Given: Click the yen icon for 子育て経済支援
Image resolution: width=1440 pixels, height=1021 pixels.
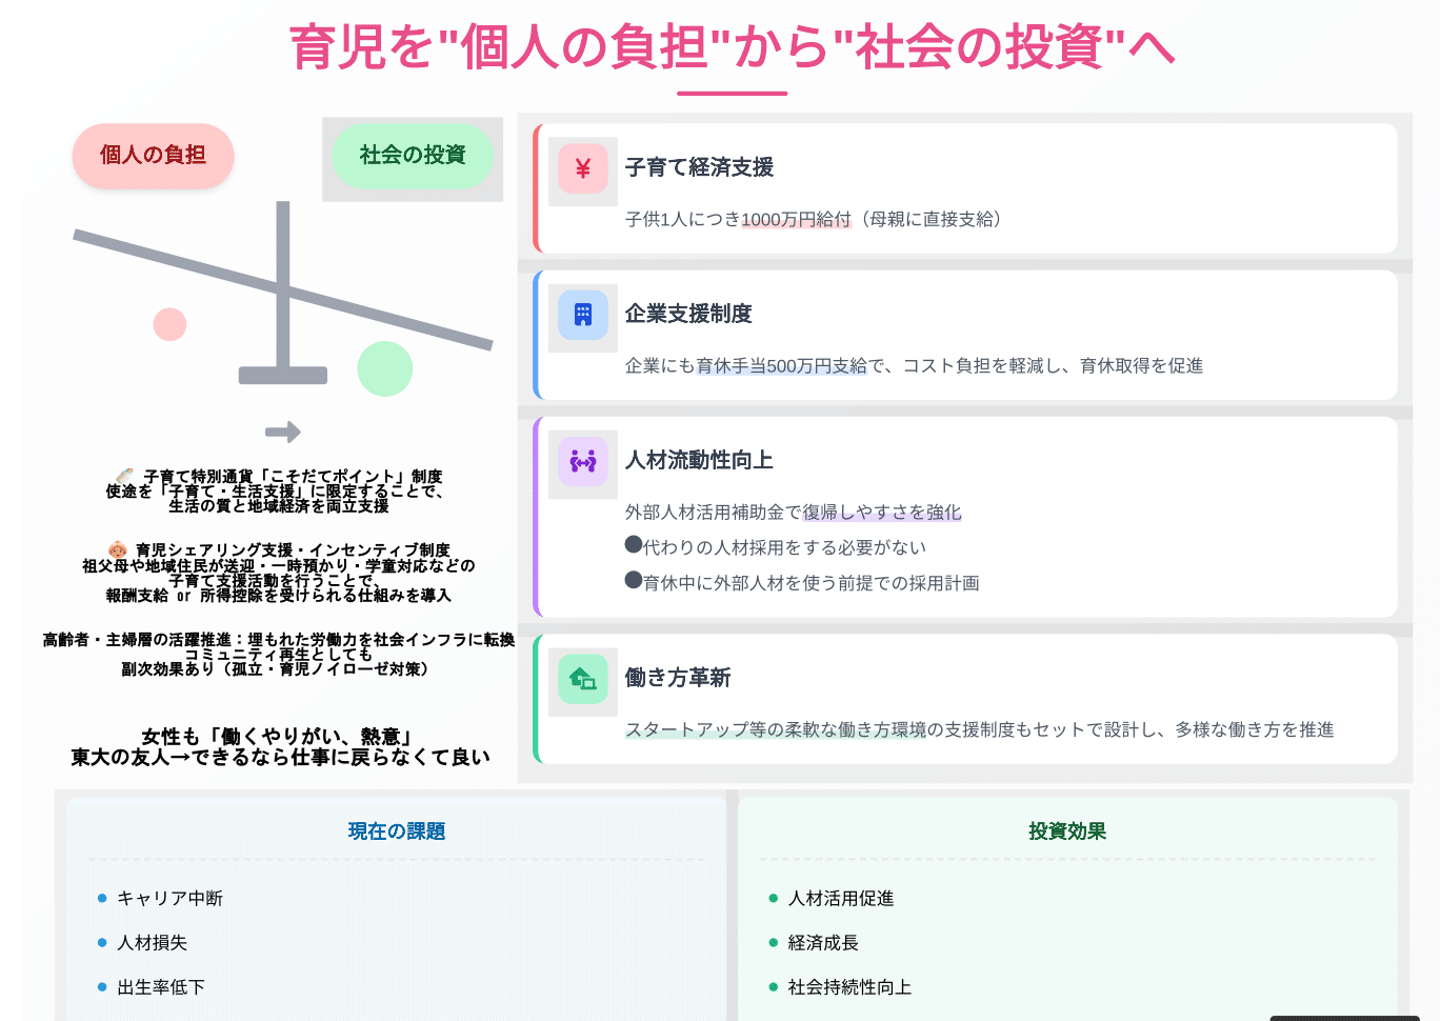Looking at the screenshot, I should (583, 169).
